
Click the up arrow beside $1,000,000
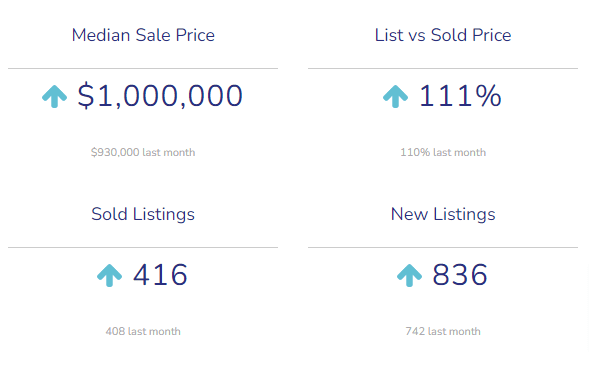pos(54,97)
